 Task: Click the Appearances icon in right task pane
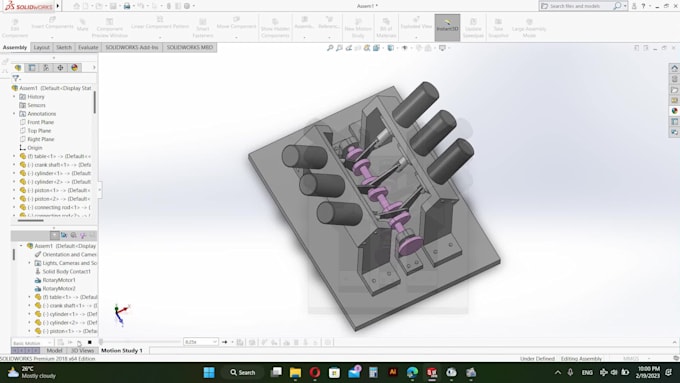coord(674,111)
